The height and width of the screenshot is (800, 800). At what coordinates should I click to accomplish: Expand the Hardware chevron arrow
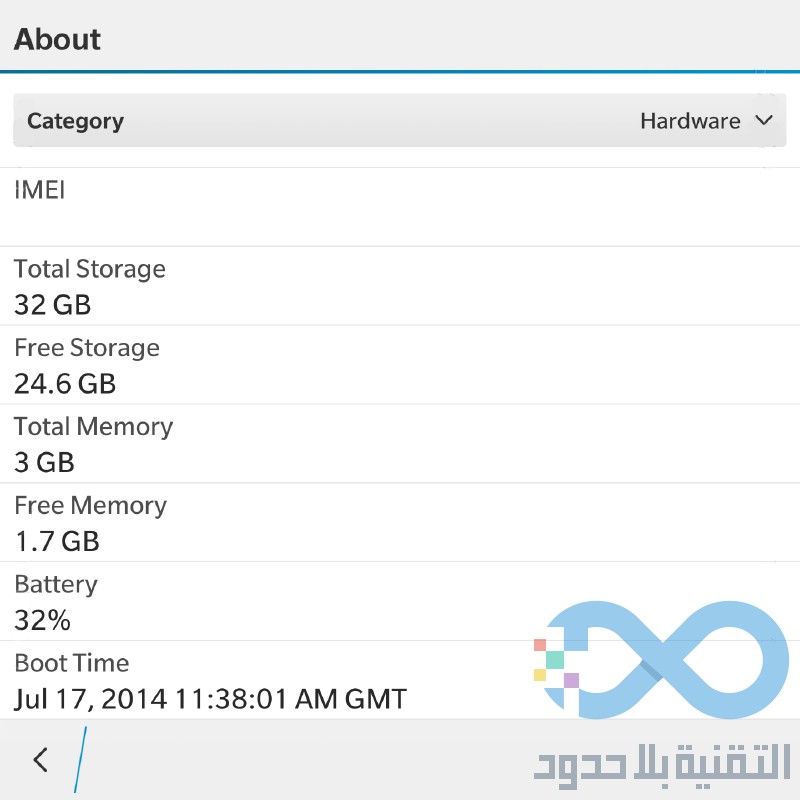tap(764, 120)
